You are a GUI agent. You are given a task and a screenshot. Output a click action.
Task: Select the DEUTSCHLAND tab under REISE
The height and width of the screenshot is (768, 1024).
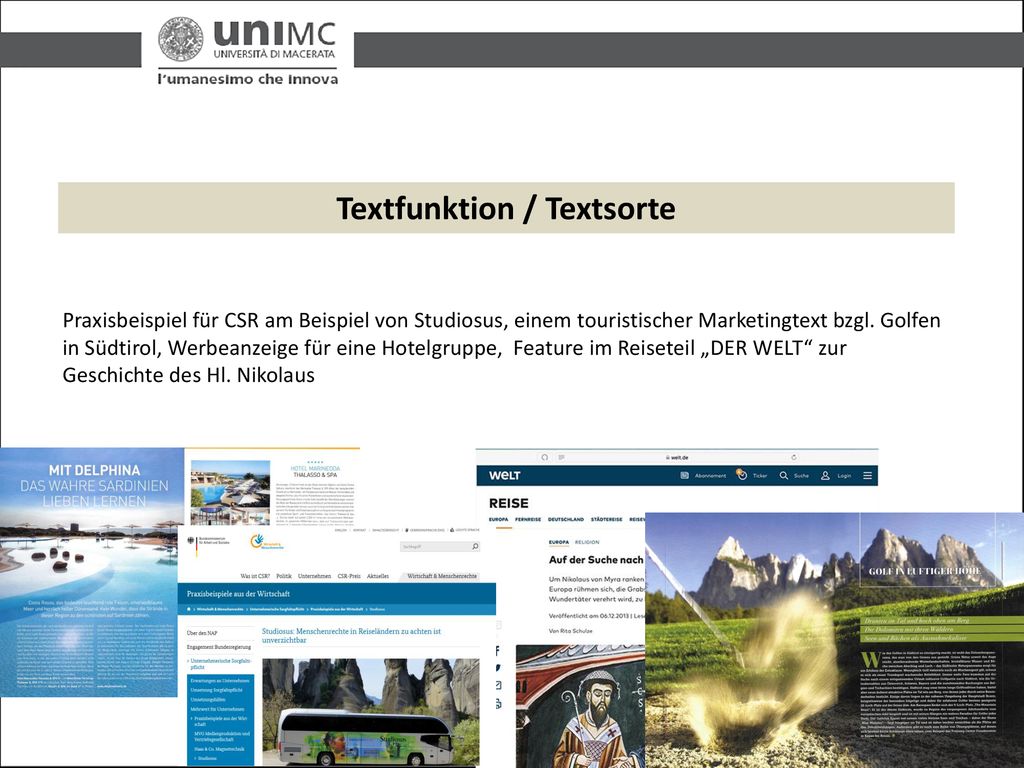point(566,519)
